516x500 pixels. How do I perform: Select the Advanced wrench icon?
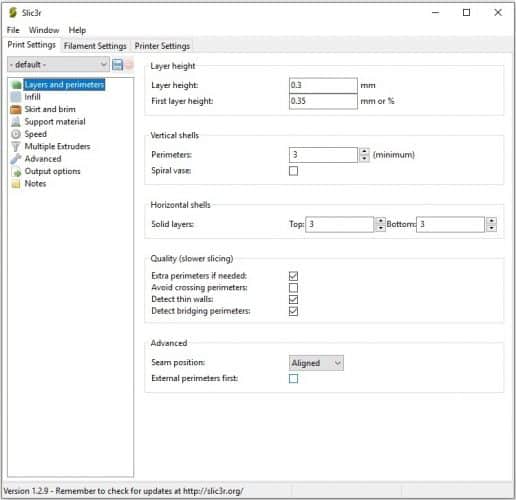click(16, 159)
